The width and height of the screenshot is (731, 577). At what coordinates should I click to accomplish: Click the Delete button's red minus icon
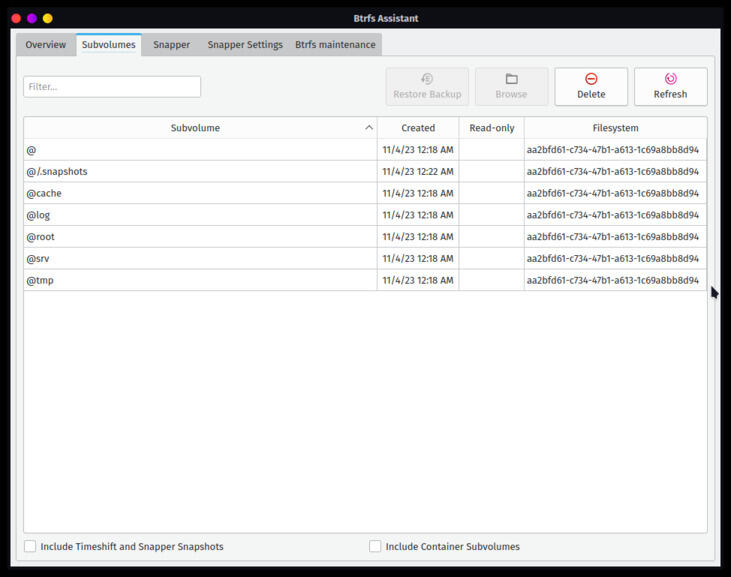(591, 79)
